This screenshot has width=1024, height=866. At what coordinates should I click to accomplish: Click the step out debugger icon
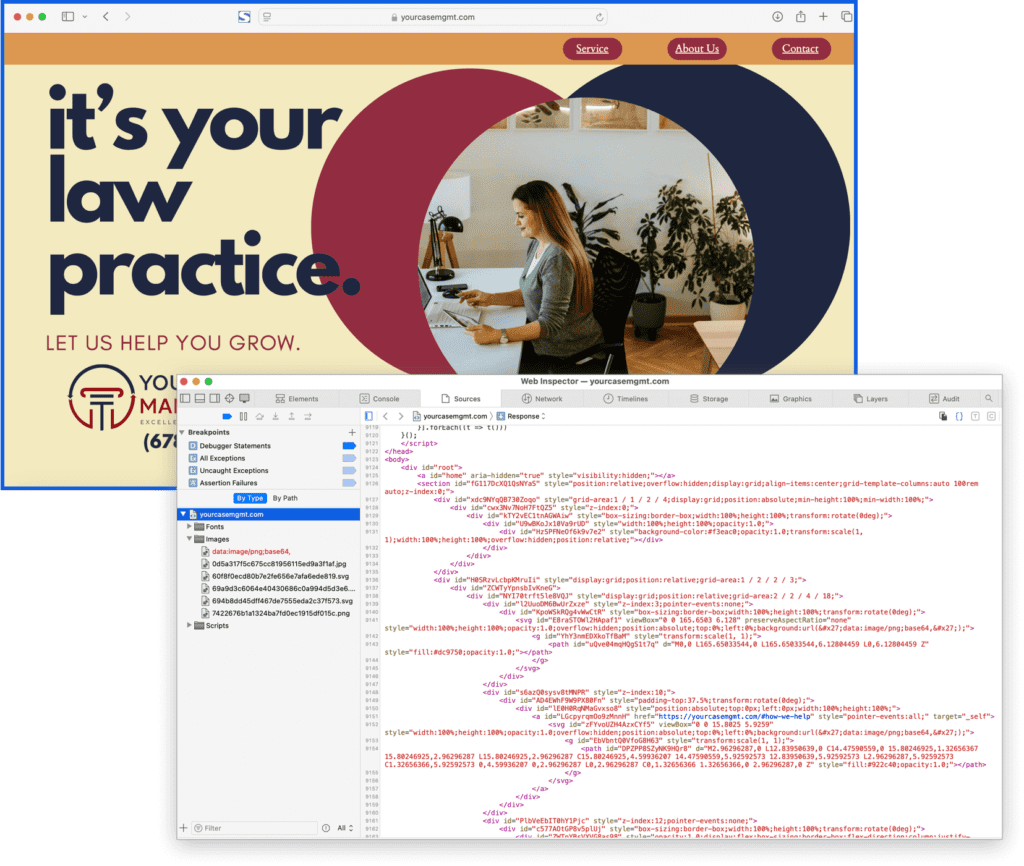pyautogui.click(x=291, y=417)
